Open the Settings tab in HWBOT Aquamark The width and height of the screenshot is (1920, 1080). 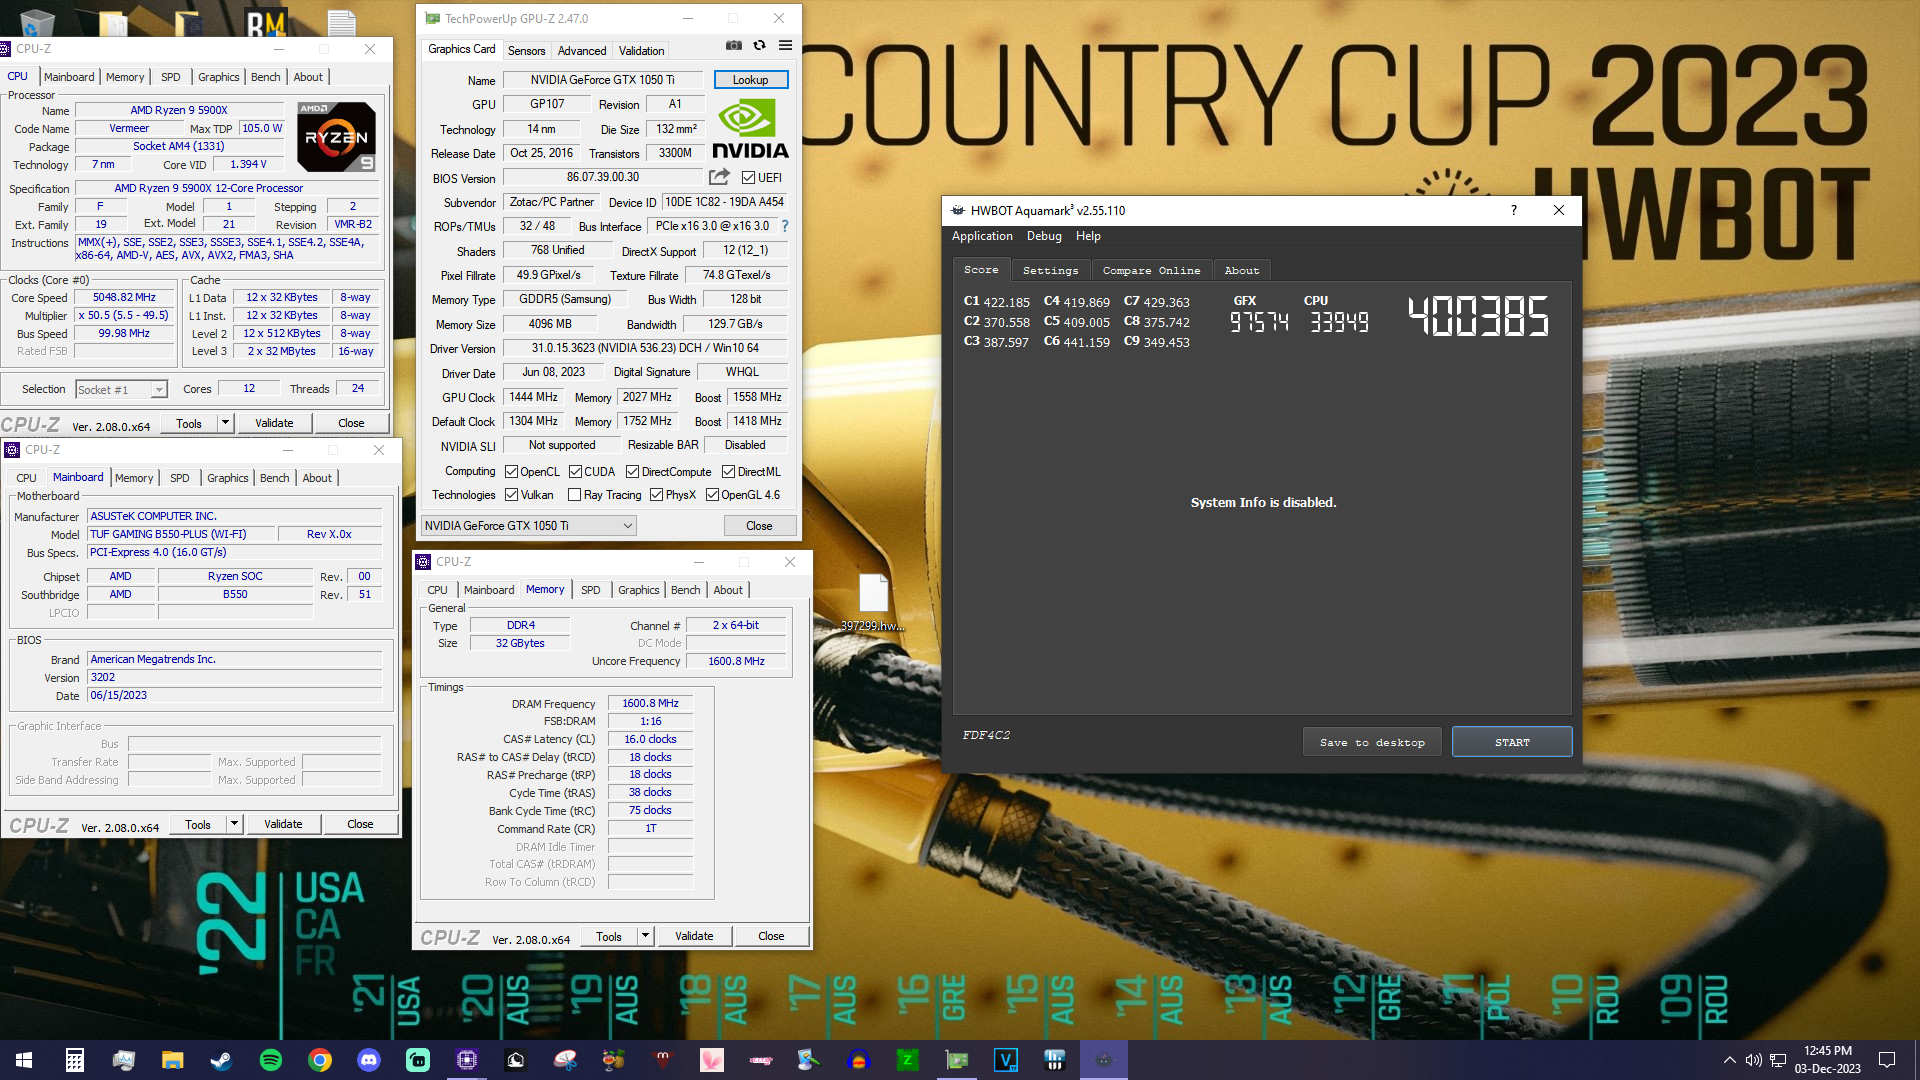(x=1051, y=271)
